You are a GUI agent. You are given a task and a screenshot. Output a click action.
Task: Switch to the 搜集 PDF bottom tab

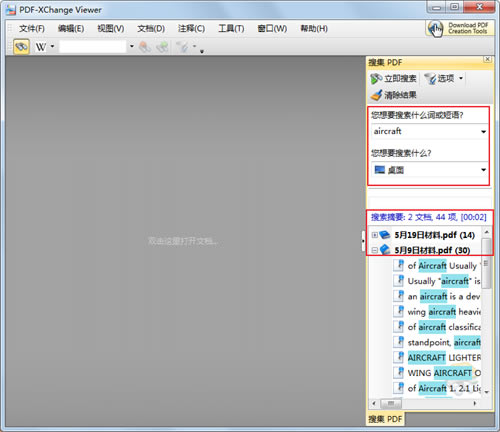coord(385,419)
